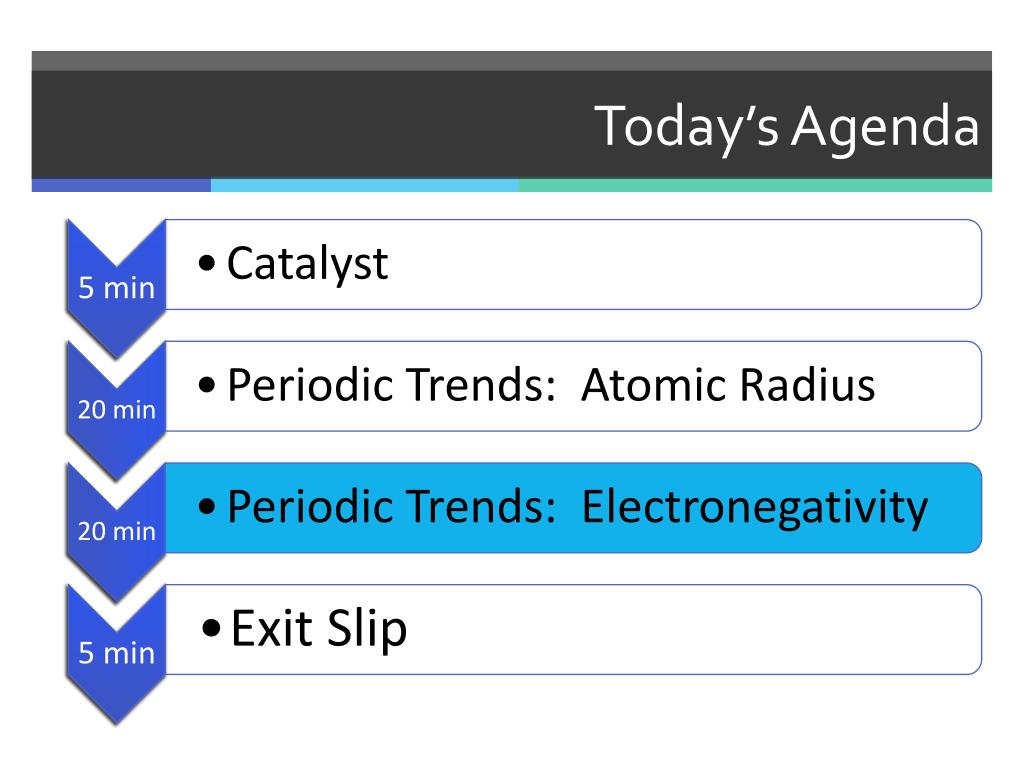Click the 20 min chevron beside Electronegativity
This screenshot has width=1024, height=768.
point(116,532)
